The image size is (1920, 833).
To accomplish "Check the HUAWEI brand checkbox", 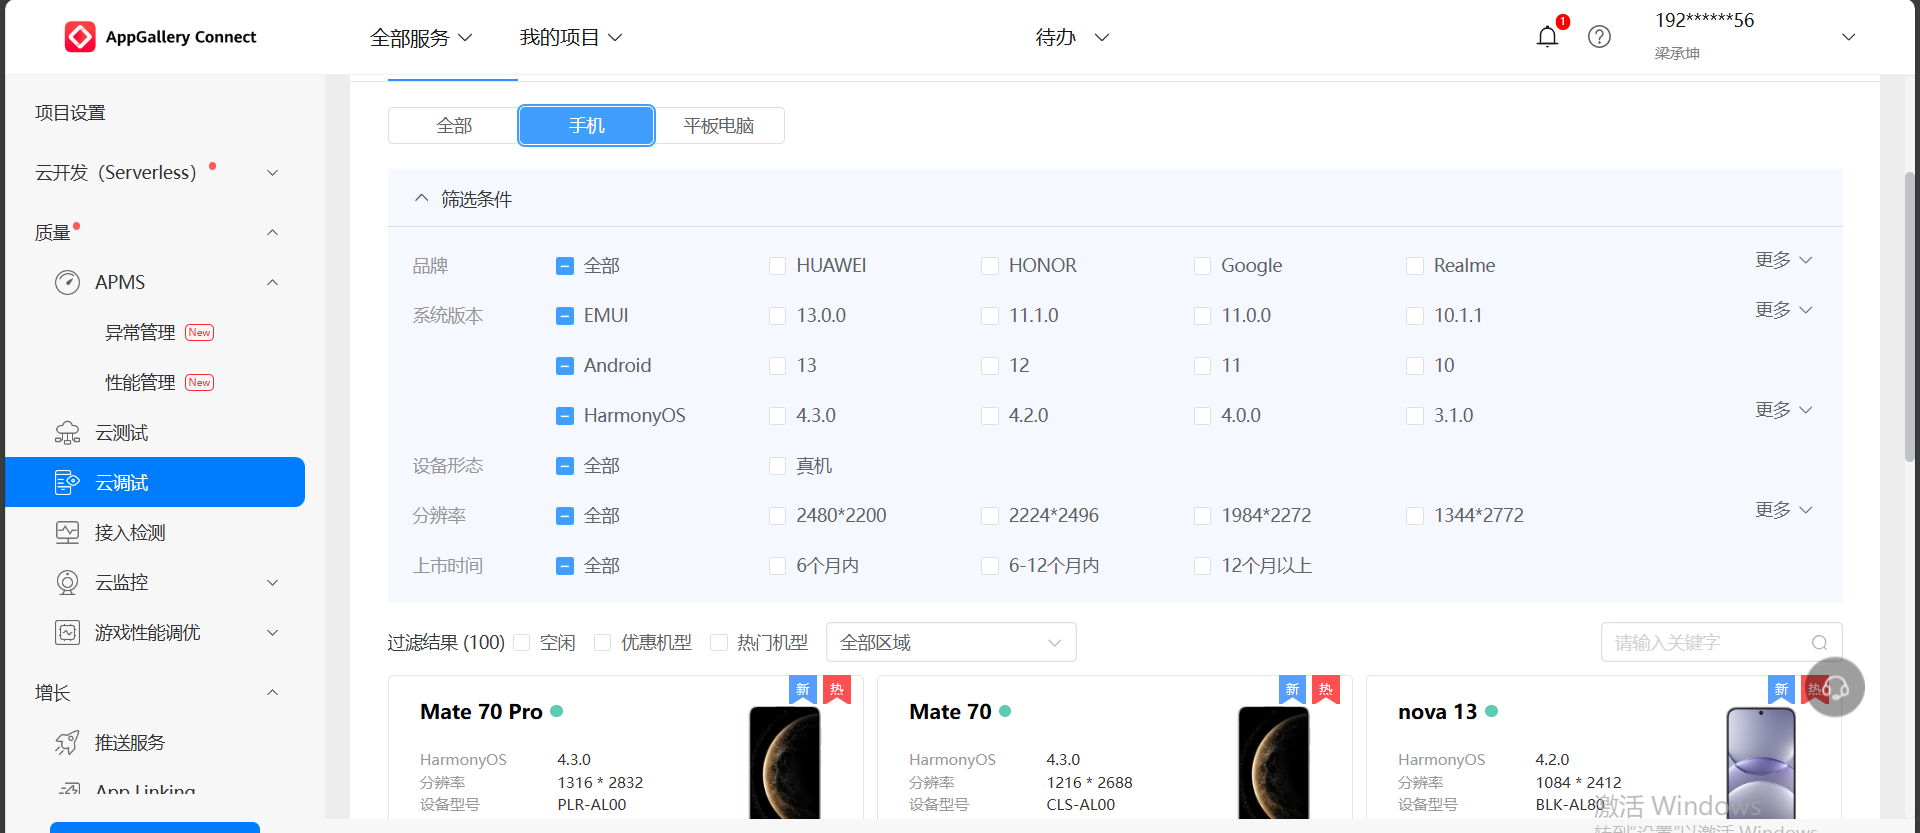I will click(x=777, y=266).
